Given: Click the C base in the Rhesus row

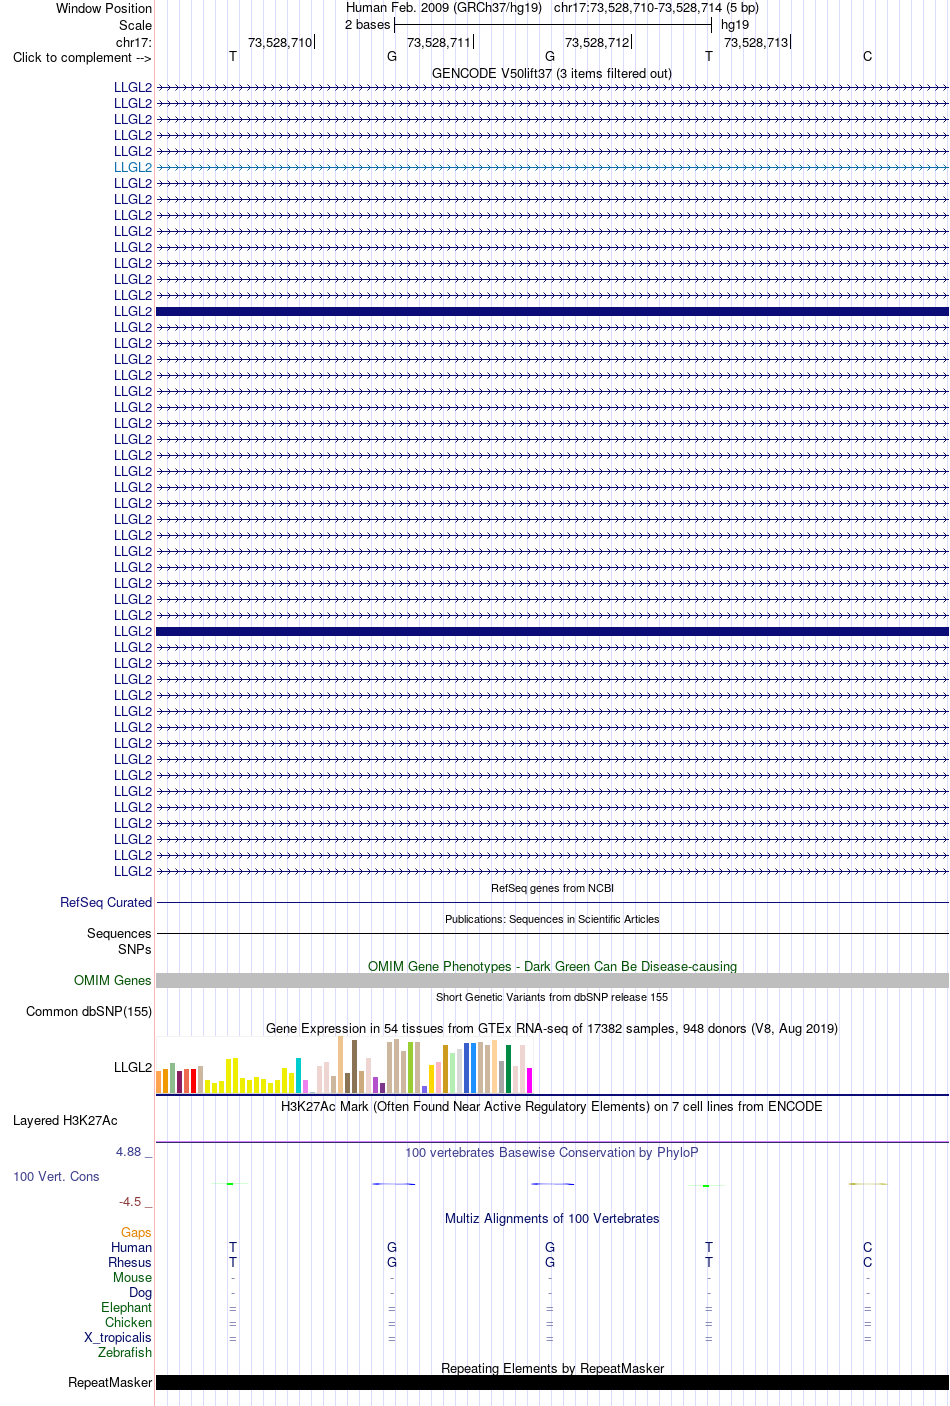Looking at the screenshot, I should click(x=867, y=1262).
